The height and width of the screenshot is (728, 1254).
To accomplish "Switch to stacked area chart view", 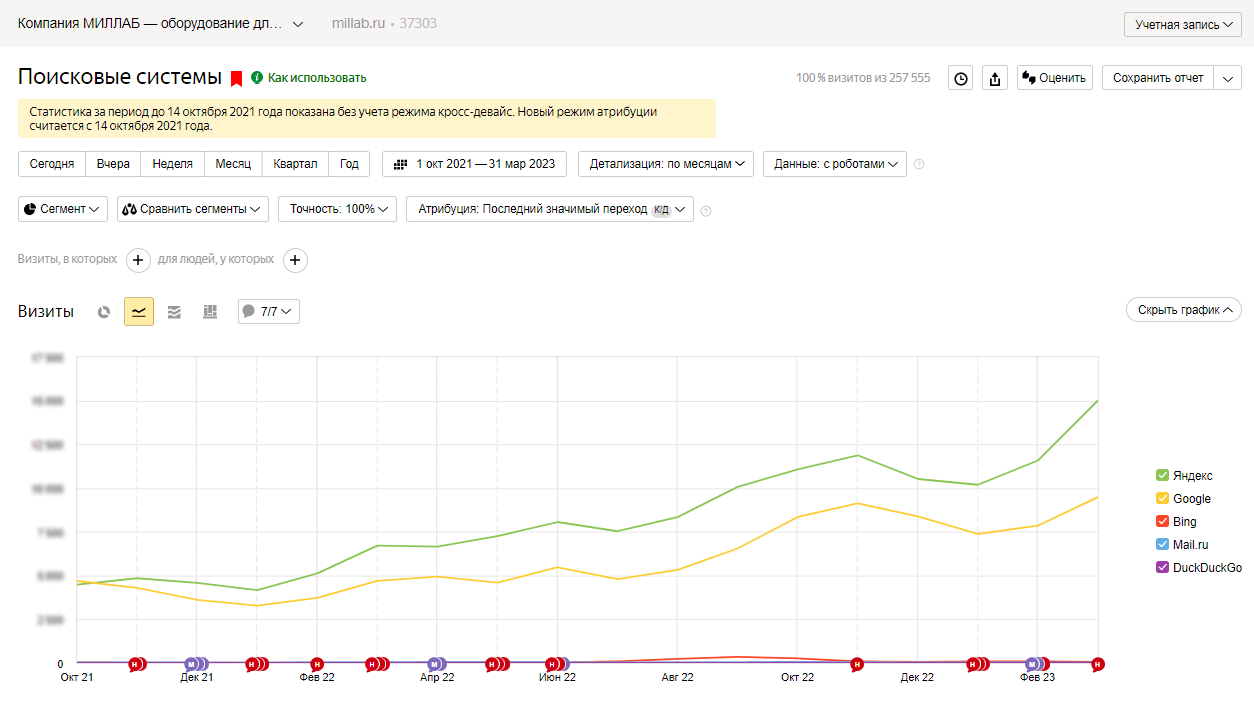I will tap(174, 312).
